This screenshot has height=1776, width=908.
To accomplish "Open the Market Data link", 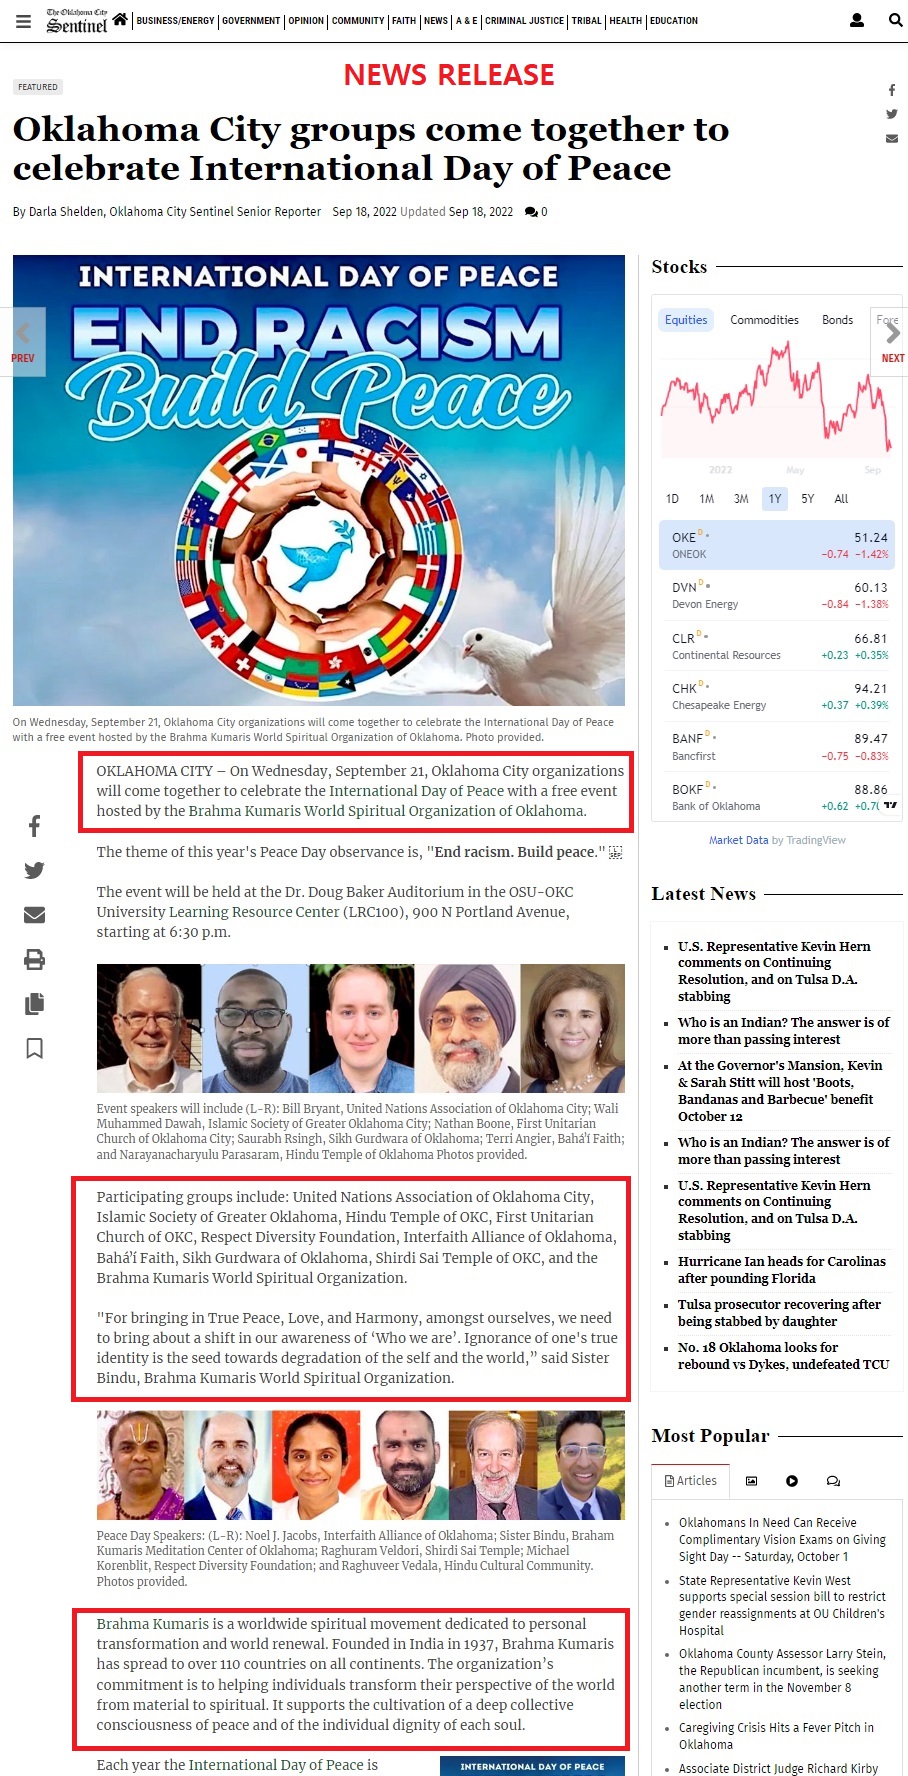I will point(739,840).
